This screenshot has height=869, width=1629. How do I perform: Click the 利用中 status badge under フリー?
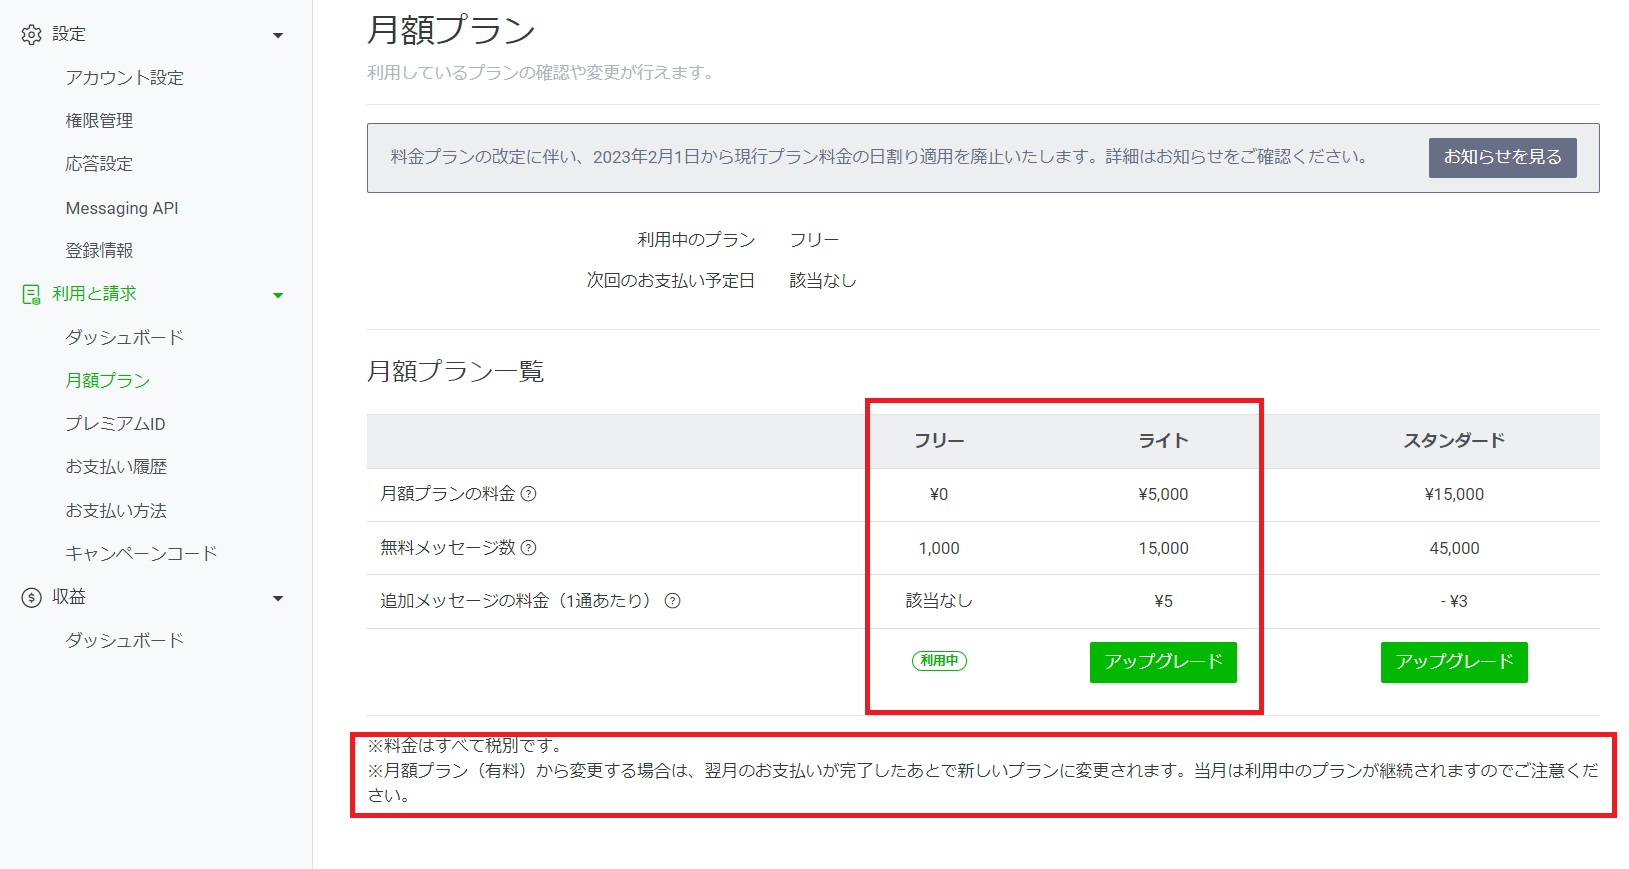point(939,661)
